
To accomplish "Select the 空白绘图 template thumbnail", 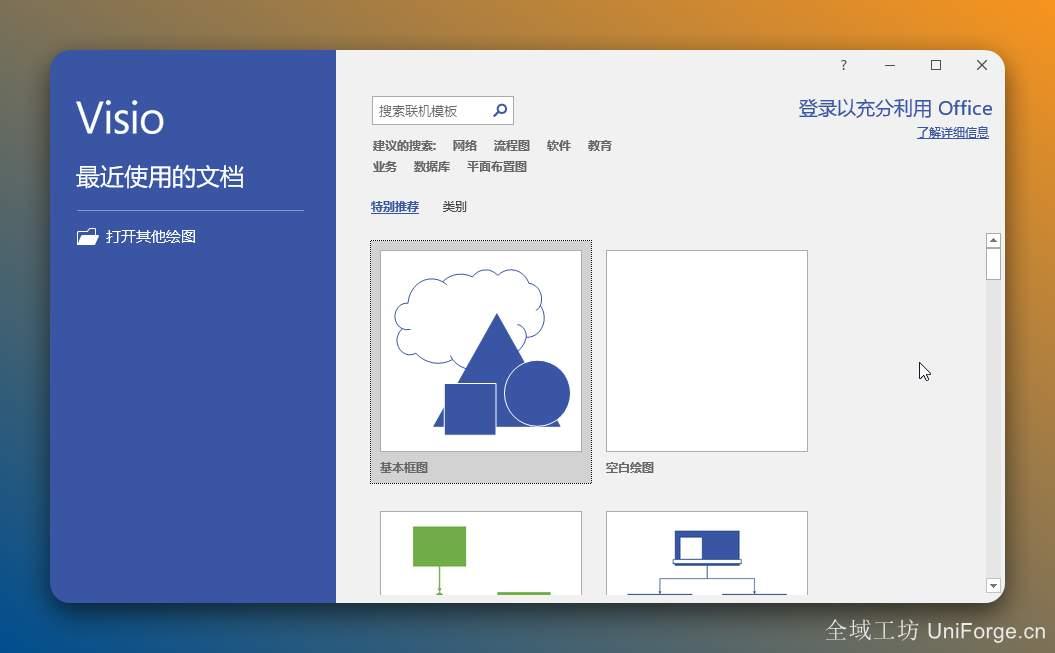I will [706, 351].
